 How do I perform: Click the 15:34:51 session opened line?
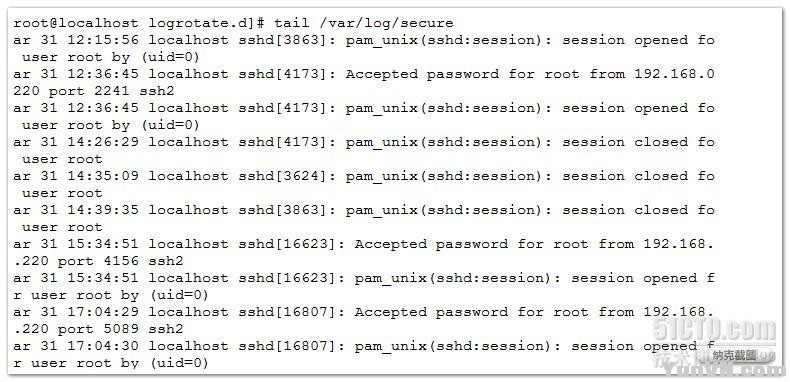point(364,278)
